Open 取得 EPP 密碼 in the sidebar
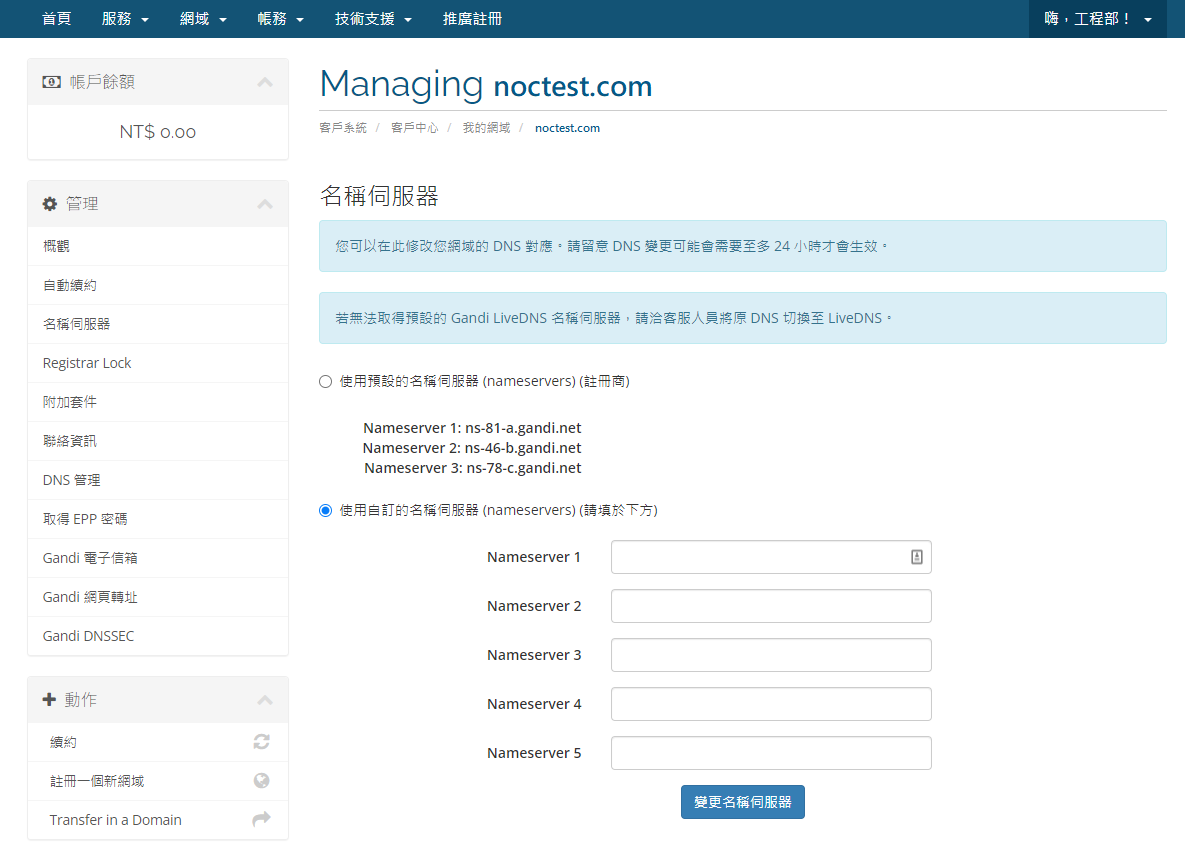The image size is (1185, 847). [x=158, y=519]
